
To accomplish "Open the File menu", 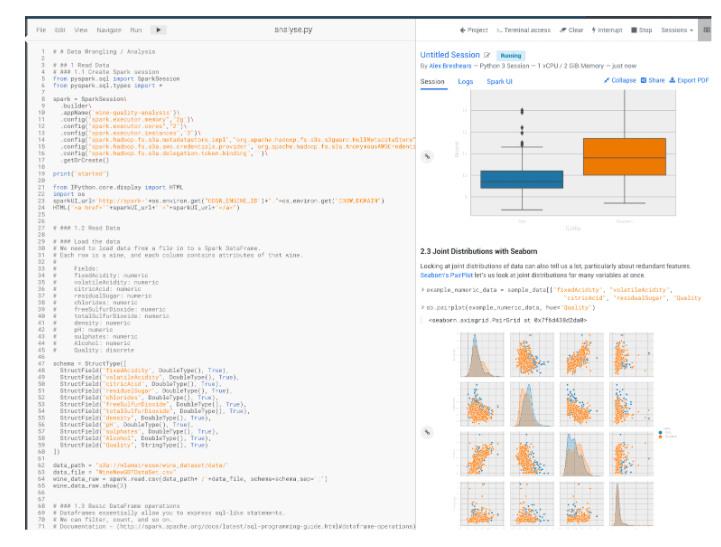I will (41, 30).
